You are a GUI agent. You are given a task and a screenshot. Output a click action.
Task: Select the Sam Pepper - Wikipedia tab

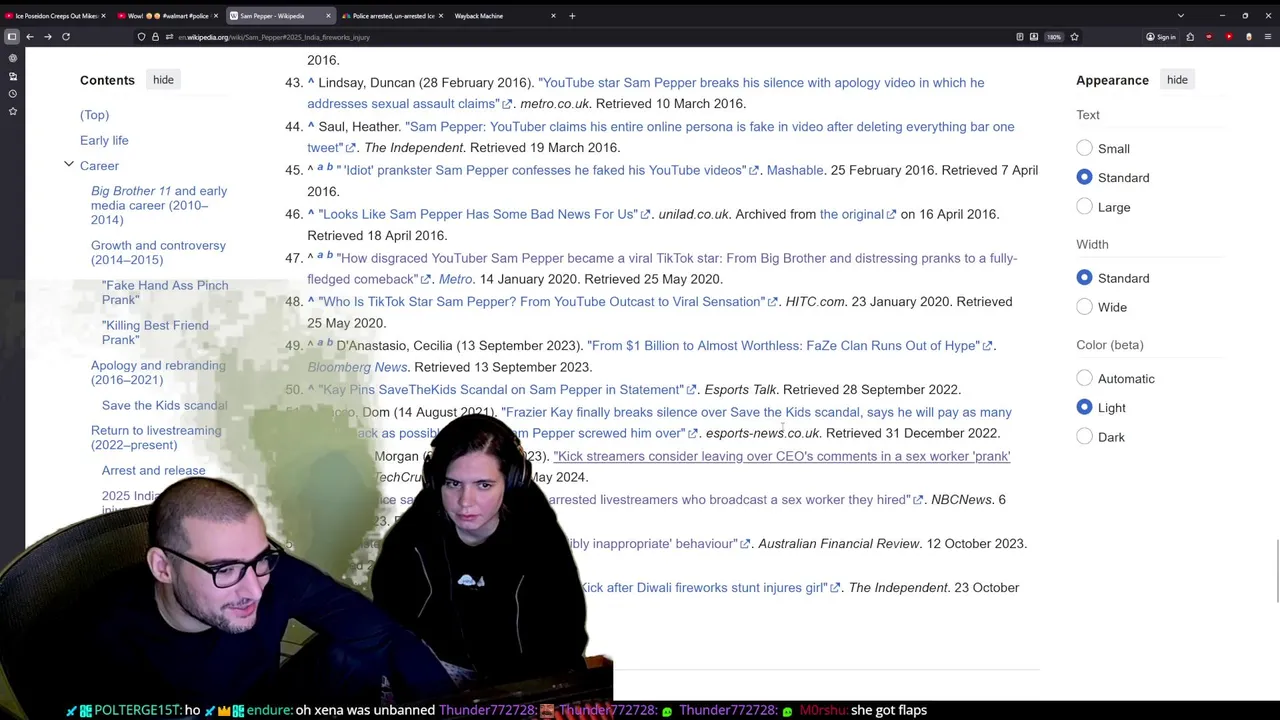click(x=279, y=16)
